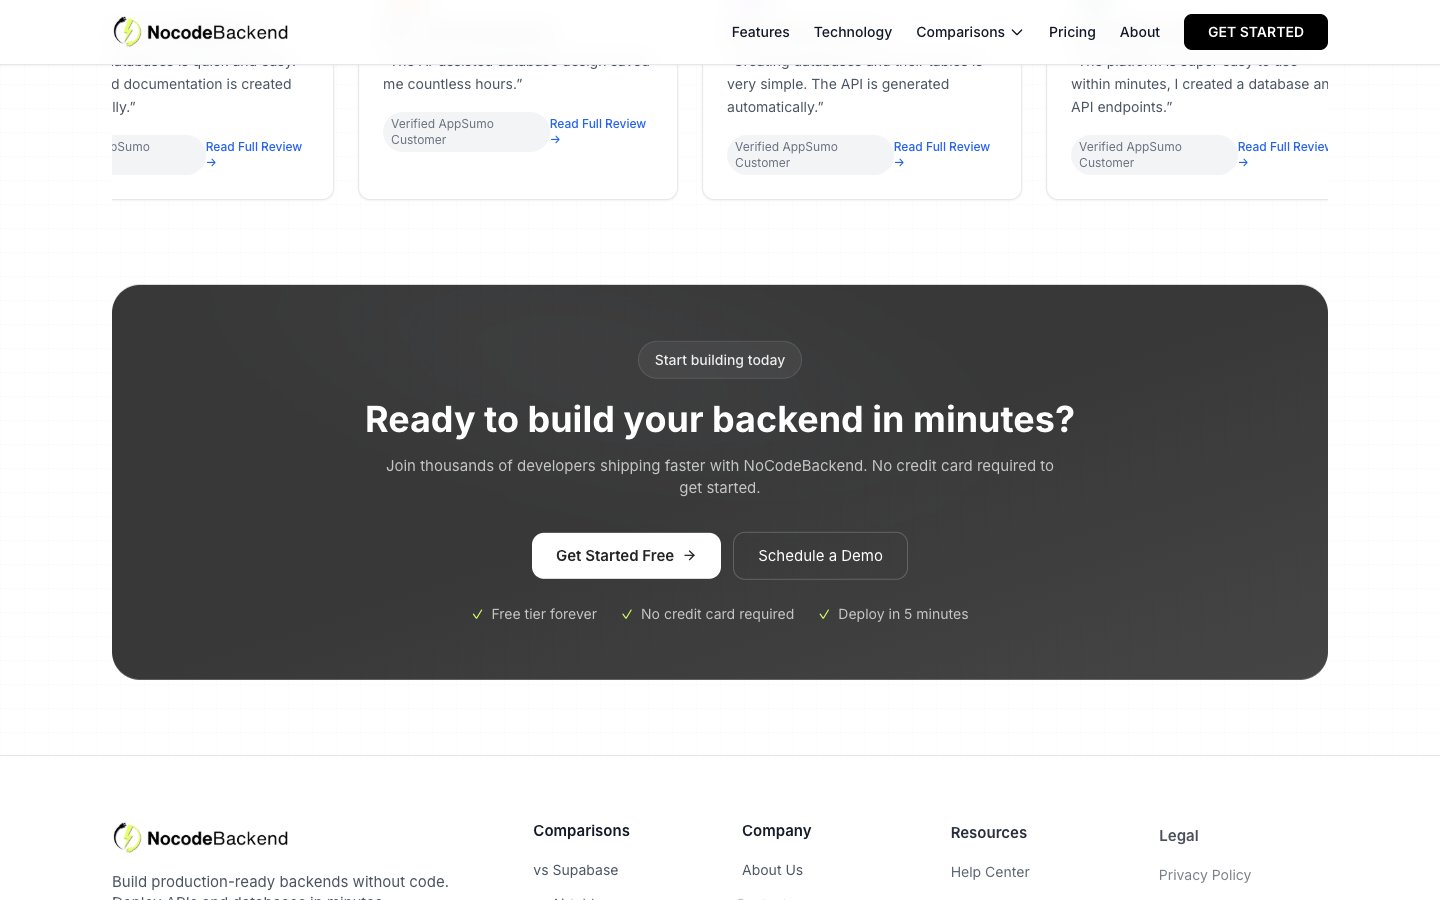Click the checkmark beside Deploy in 5 minutes

click(825, 614)
